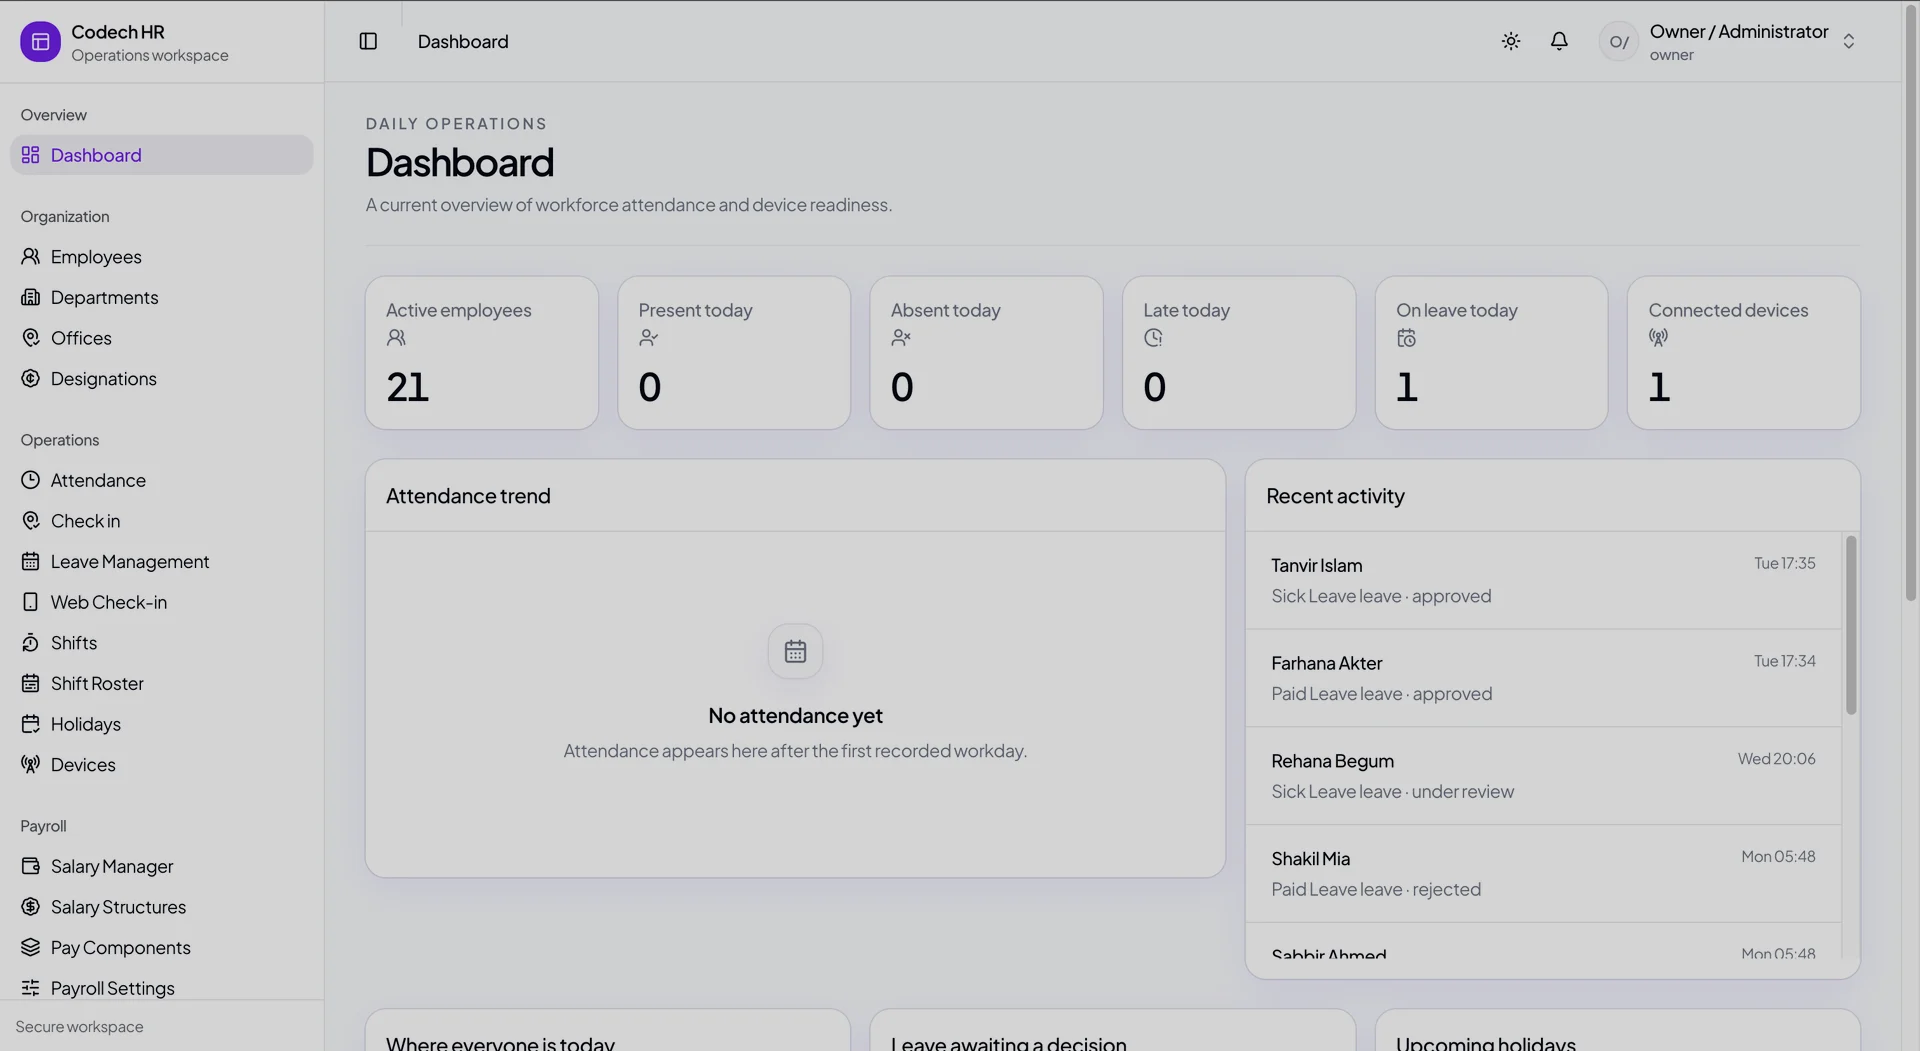Click the Present today card
Image resolution: width=1920 pixels, height=1051 pixels.
[x=734, y=353]
